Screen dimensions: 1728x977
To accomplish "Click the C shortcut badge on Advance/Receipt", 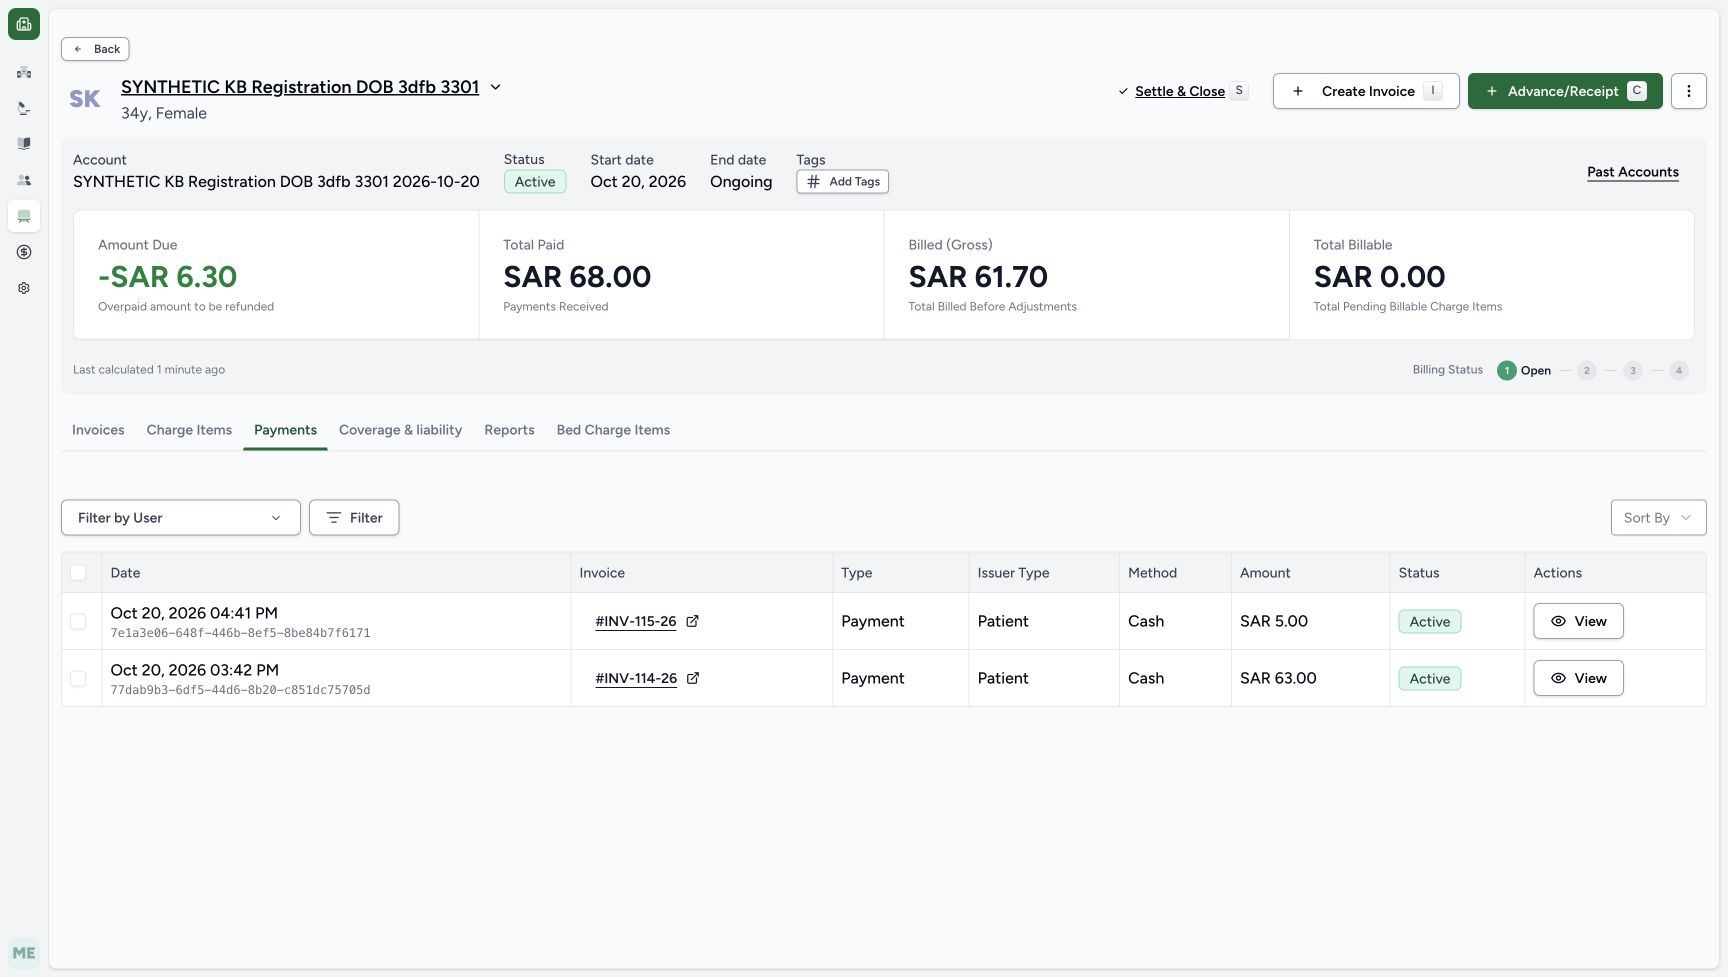I will (x=1637, y=90).
